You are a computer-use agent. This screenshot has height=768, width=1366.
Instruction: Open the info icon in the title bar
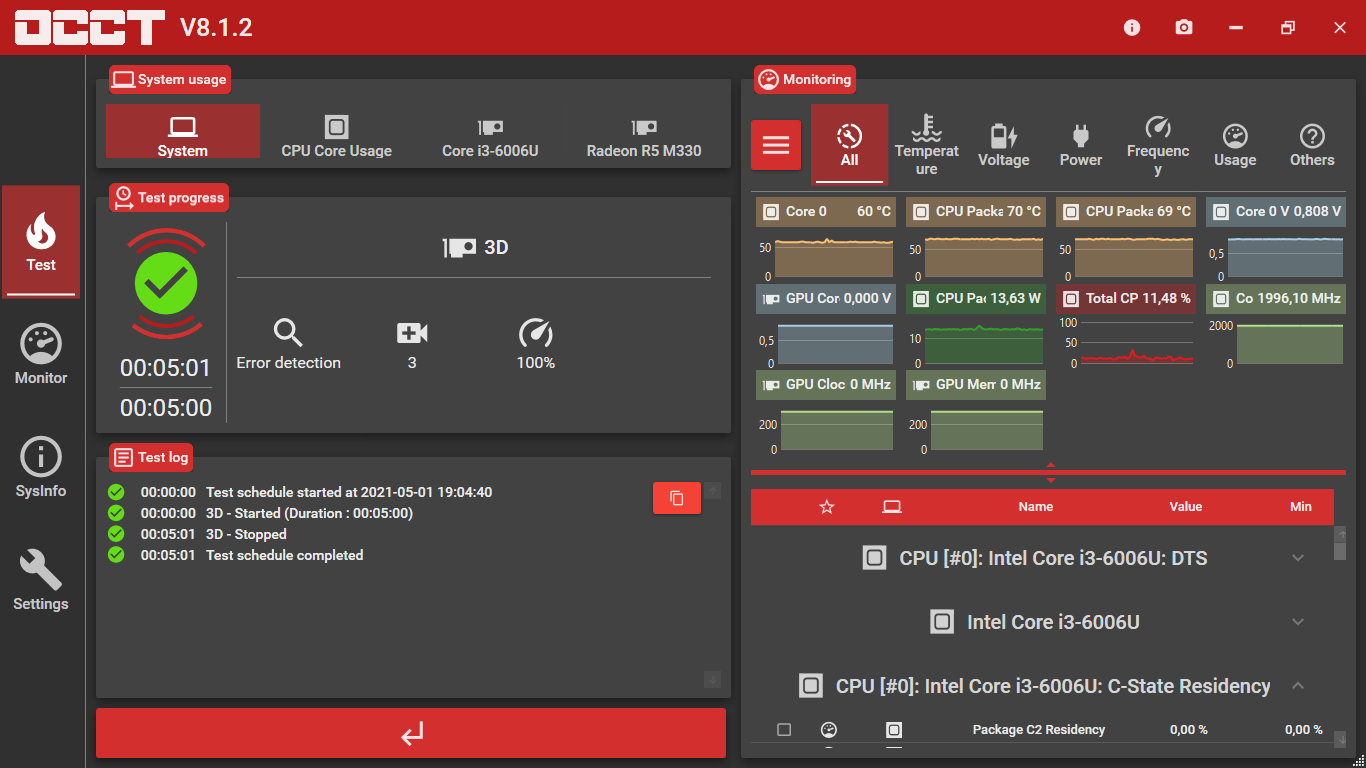1132,28
